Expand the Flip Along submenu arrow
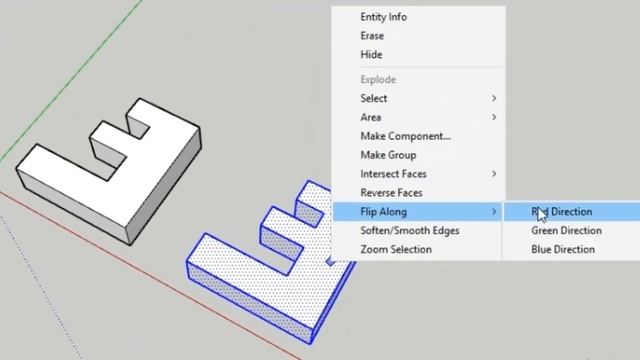This screenshot has width=640, height=360. point(494,211)
